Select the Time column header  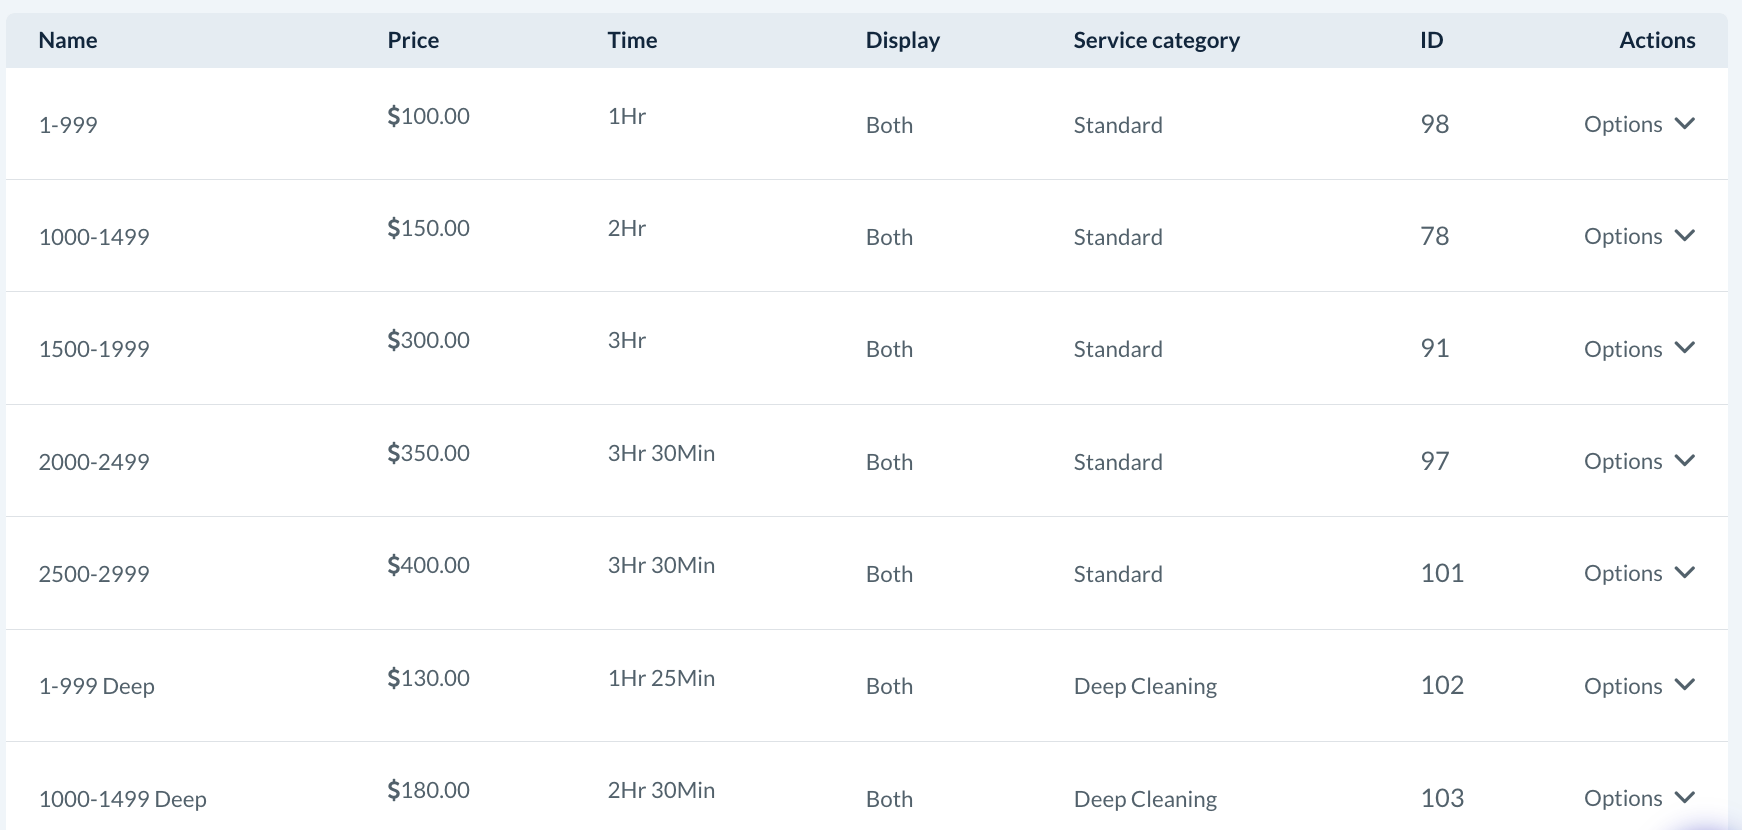pos(632,40)
